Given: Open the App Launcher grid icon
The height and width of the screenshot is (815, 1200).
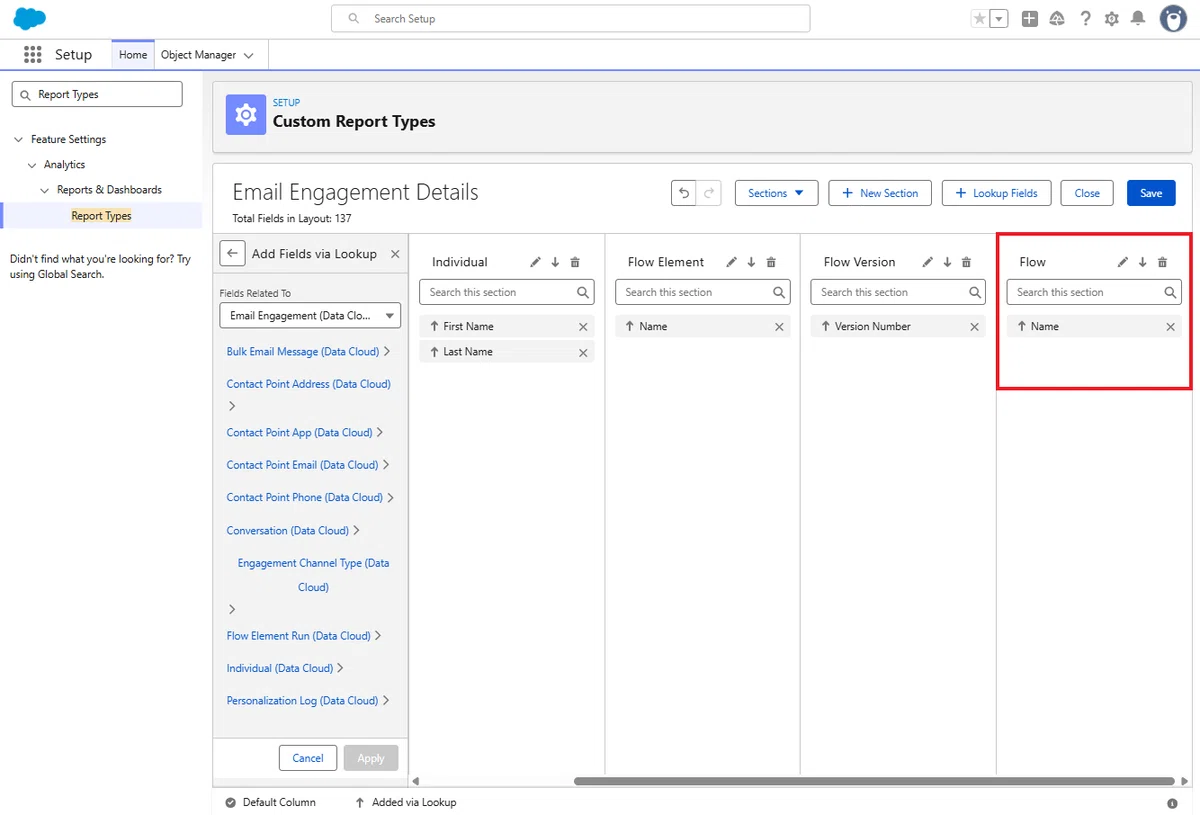Looking at the screenshot, I should coord(32,55).
